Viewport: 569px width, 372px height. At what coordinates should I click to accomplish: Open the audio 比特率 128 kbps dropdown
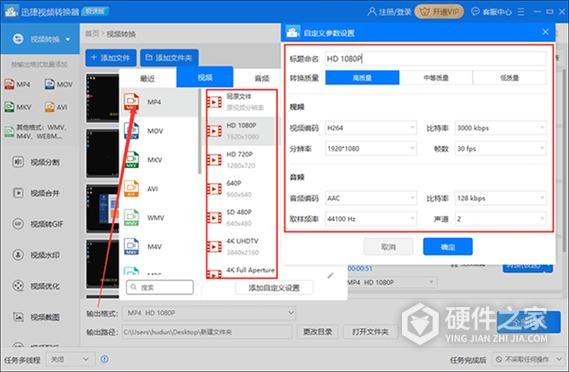tap(500, 198)
